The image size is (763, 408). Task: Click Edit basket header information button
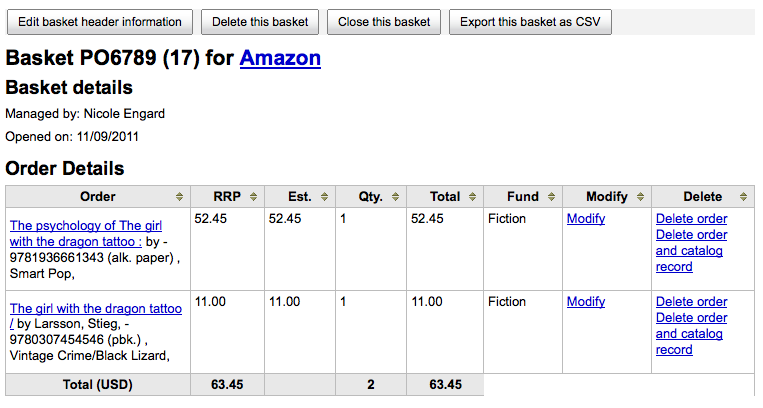tap(100, 22)
